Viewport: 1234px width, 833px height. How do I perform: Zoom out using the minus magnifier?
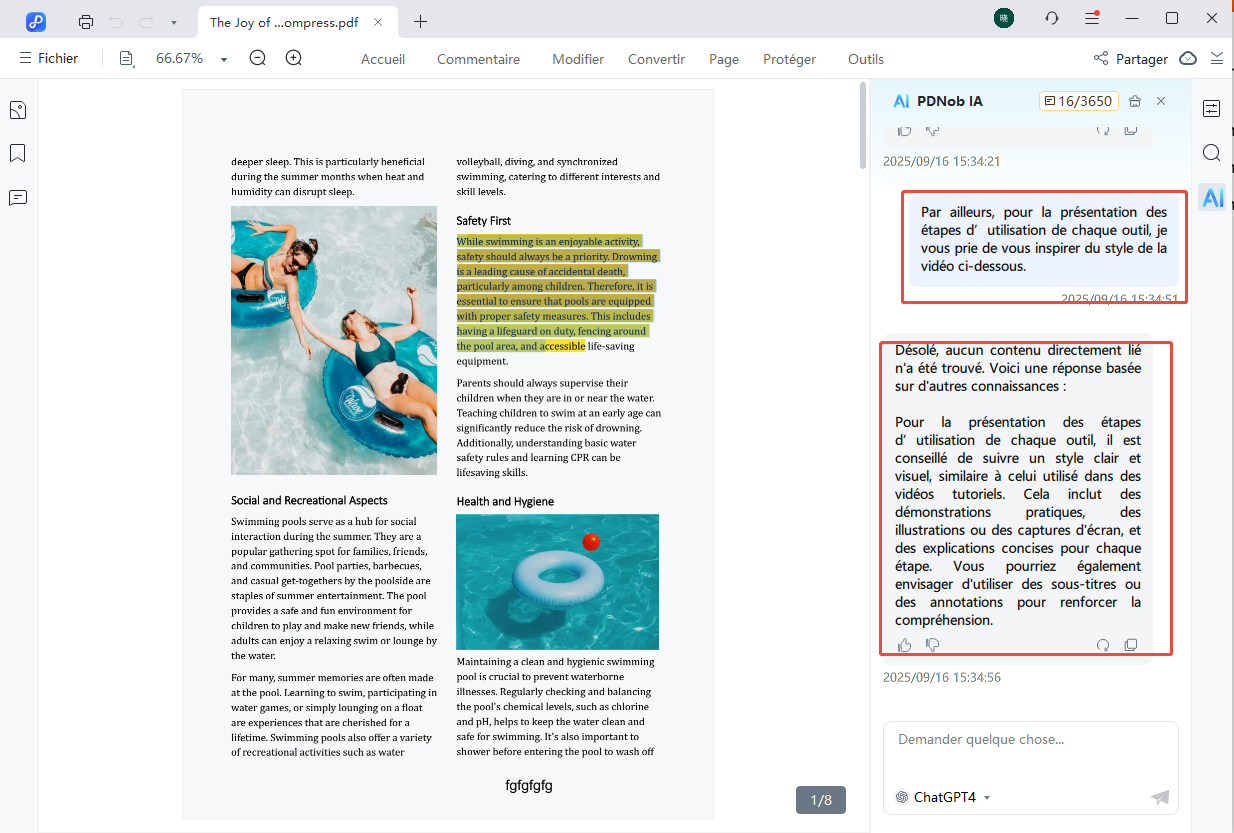pos(257,59)
